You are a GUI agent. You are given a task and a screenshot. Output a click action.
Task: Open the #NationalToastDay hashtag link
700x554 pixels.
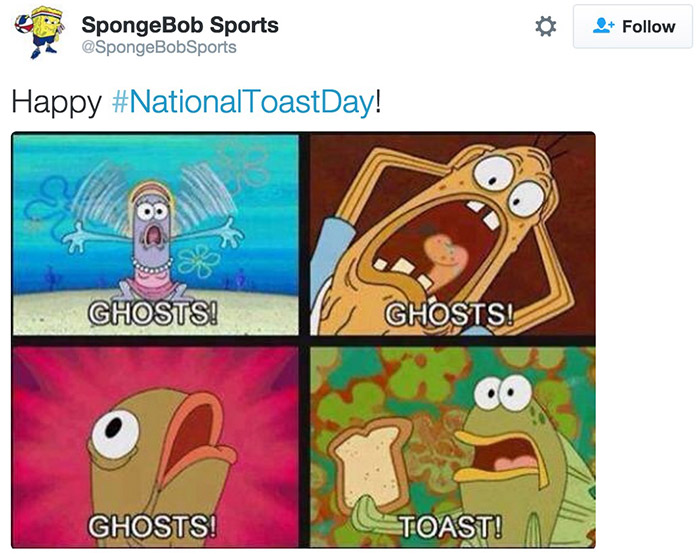[x=243, y=102]
